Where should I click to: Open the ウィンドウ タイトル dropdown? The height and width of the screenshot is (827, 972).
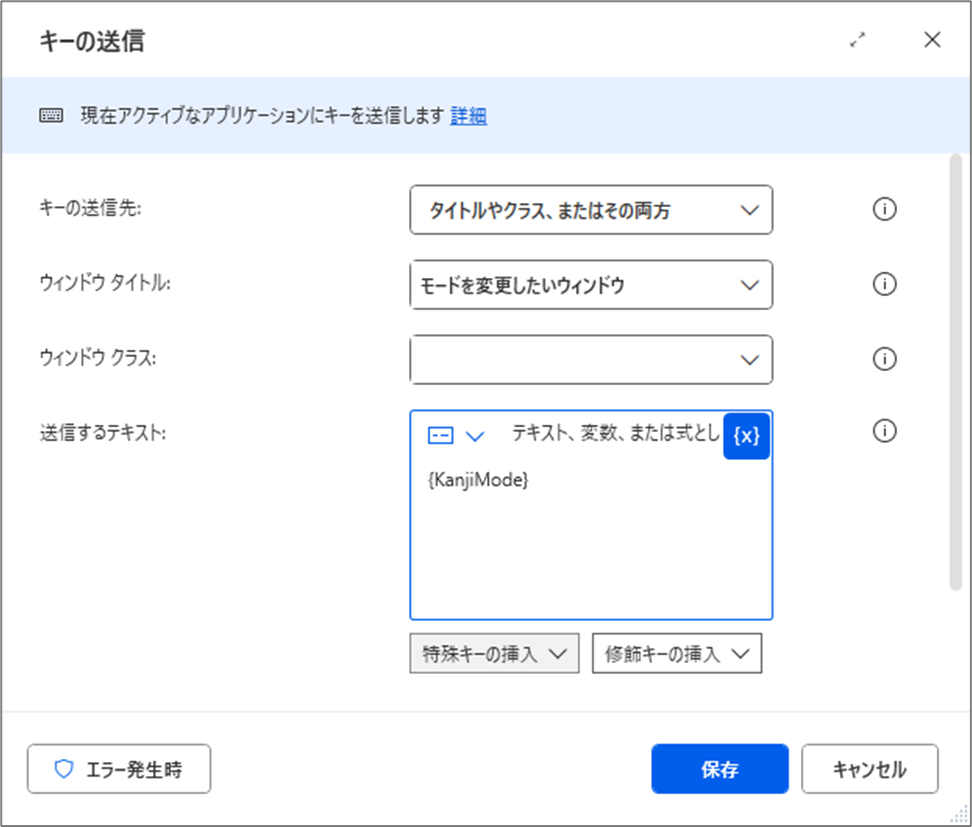[x=591, y=285]
